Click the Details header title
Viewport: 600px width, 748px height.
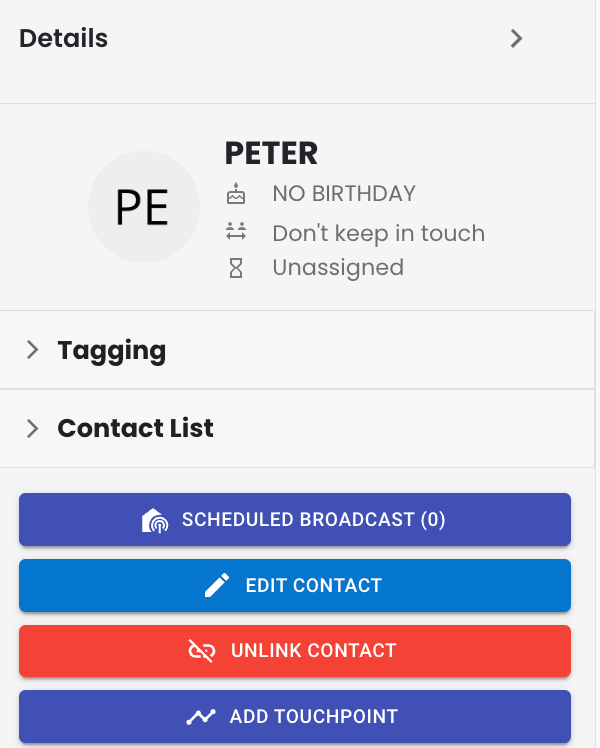coord(63,38)
